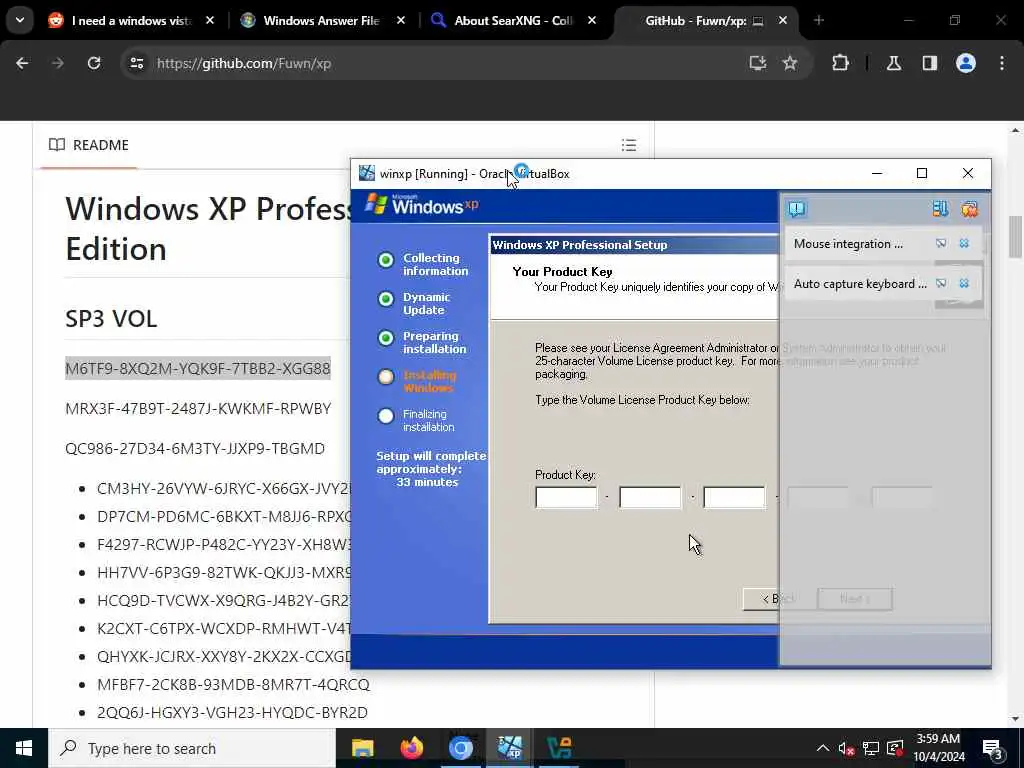
Task: Click the 'Auto capture keyboard ...' notification text
Action: (x=860, y=283)
